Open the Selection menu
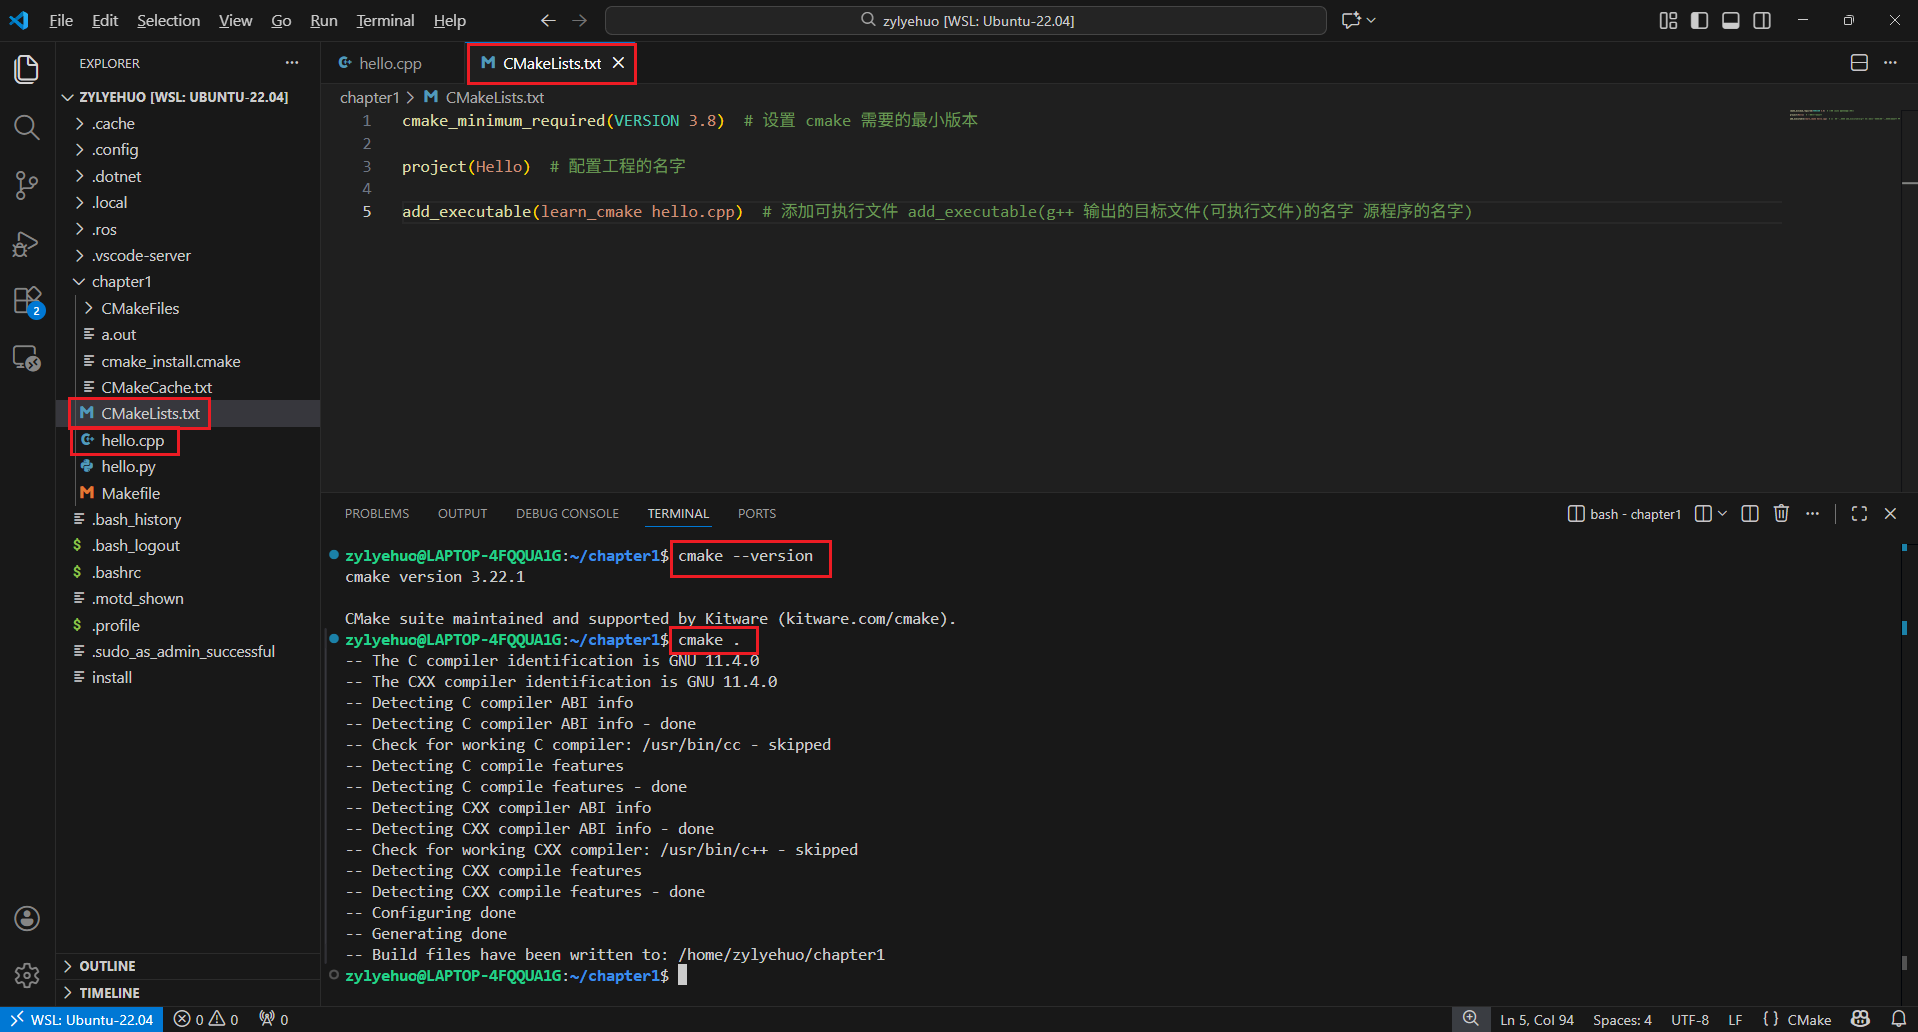1918x1032 pixels. coord(168,20)
